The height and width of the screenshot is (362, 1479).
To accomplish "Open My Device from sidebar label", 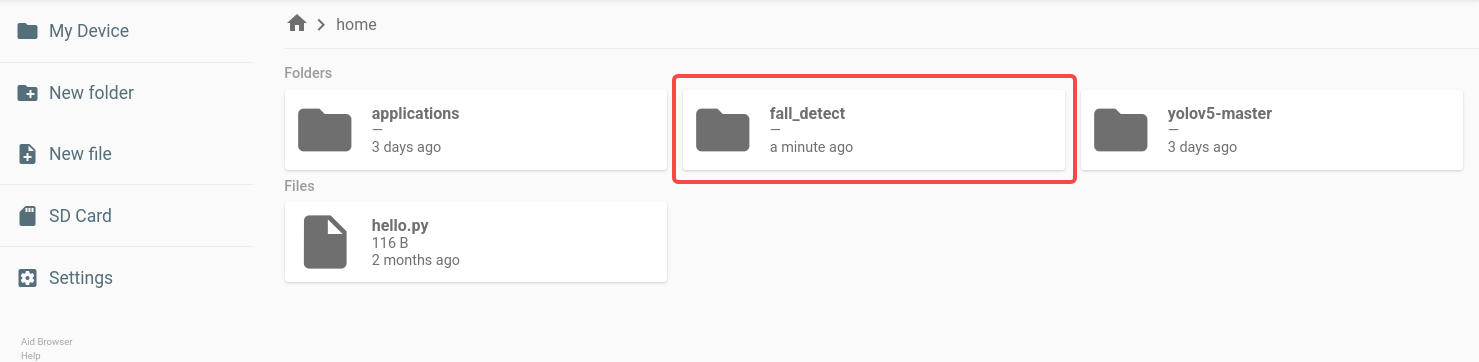I will (89, 31).
